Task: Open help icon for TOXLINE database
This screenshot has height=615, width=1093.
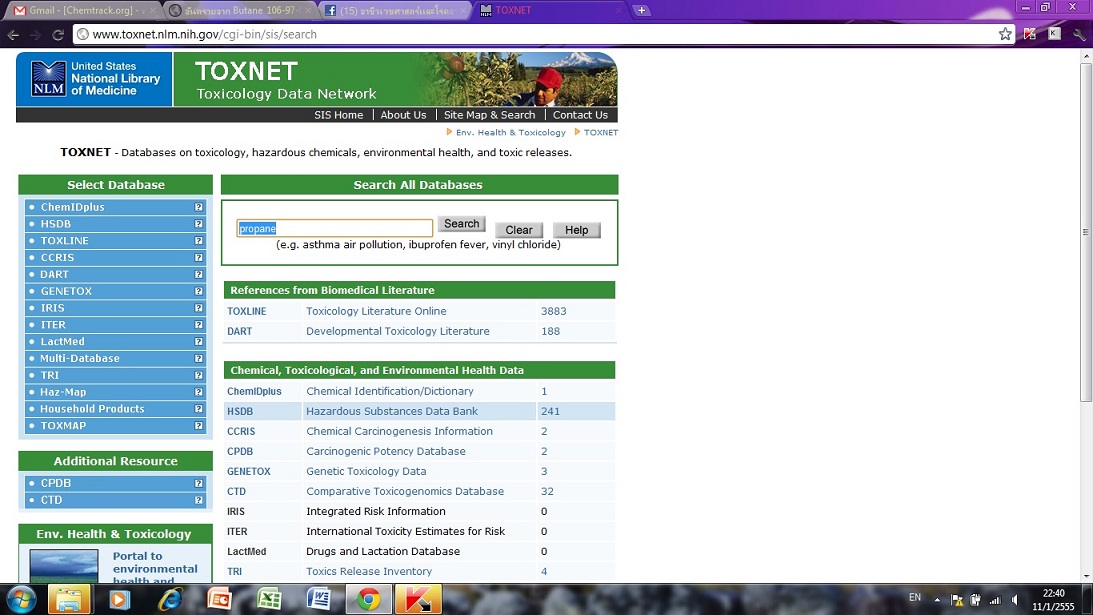Action: [x=199, y=241]
